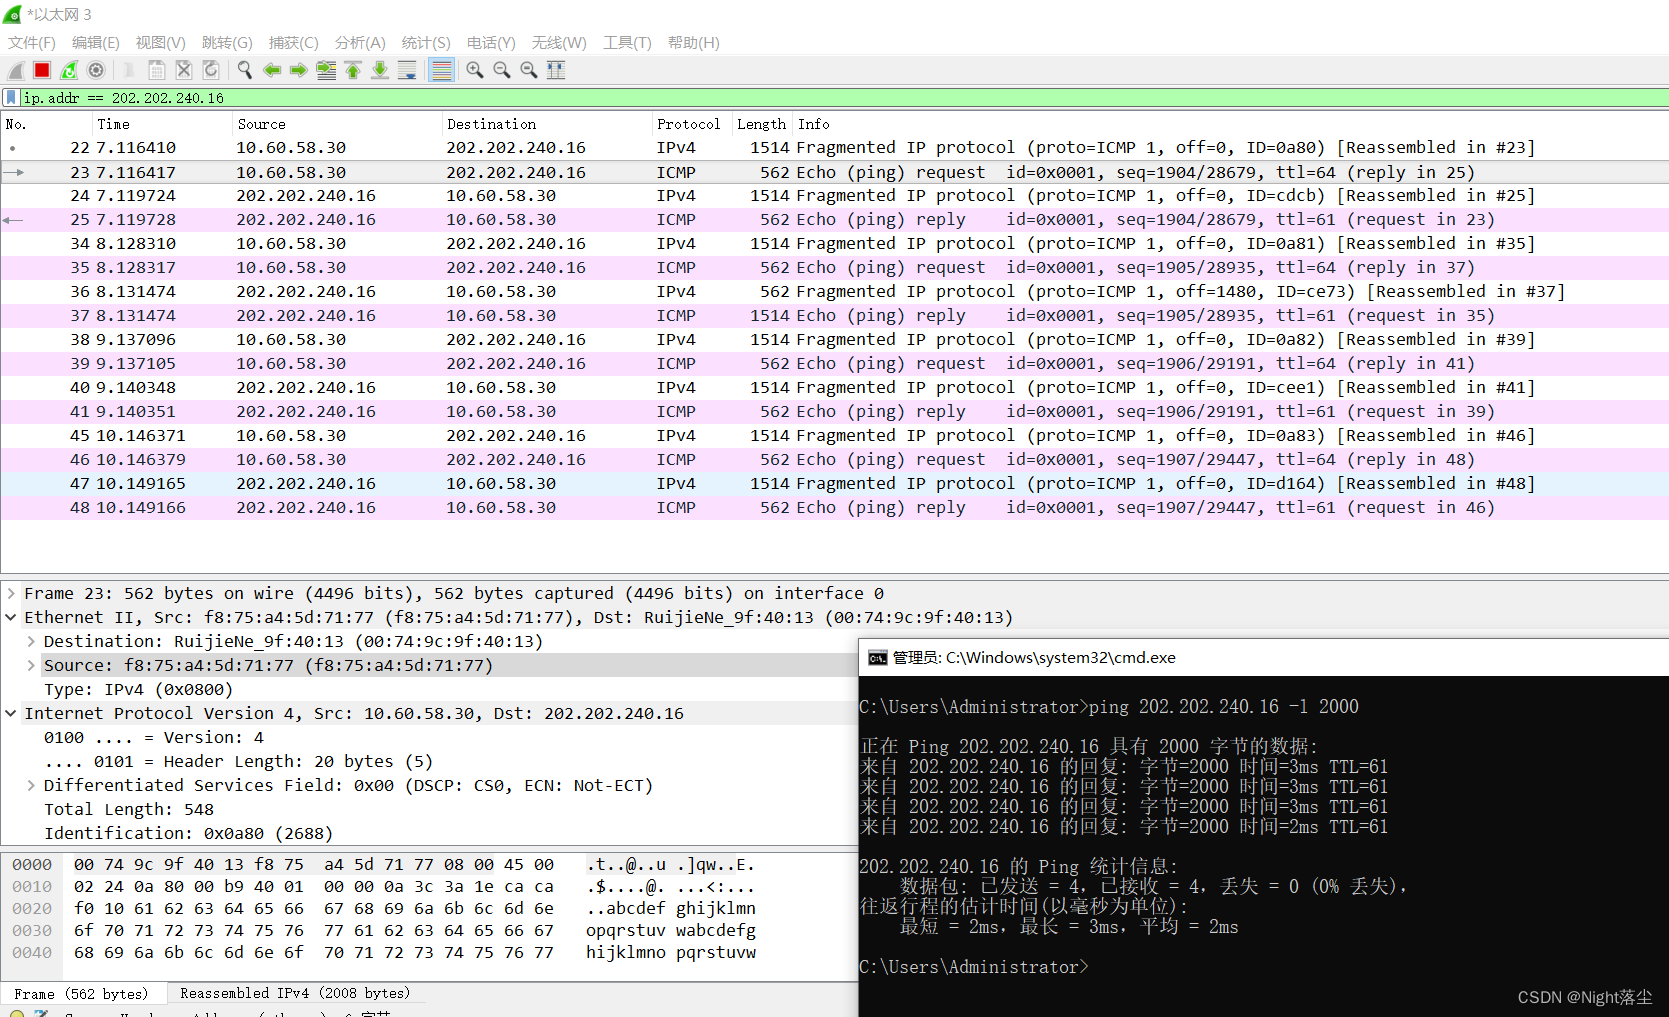Go forward in packet history
This screenshot has height=1017, width=1669.
[x=299, y=70]
